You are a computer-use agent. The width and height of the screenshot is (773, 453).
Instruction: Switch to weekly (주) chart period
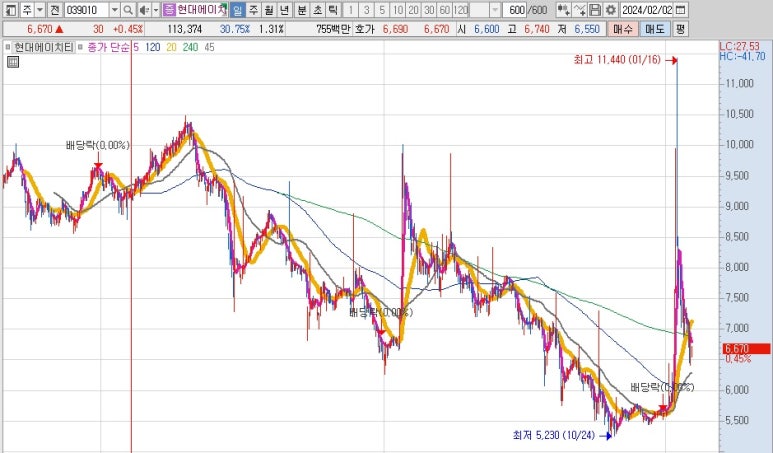pos(253,10)
